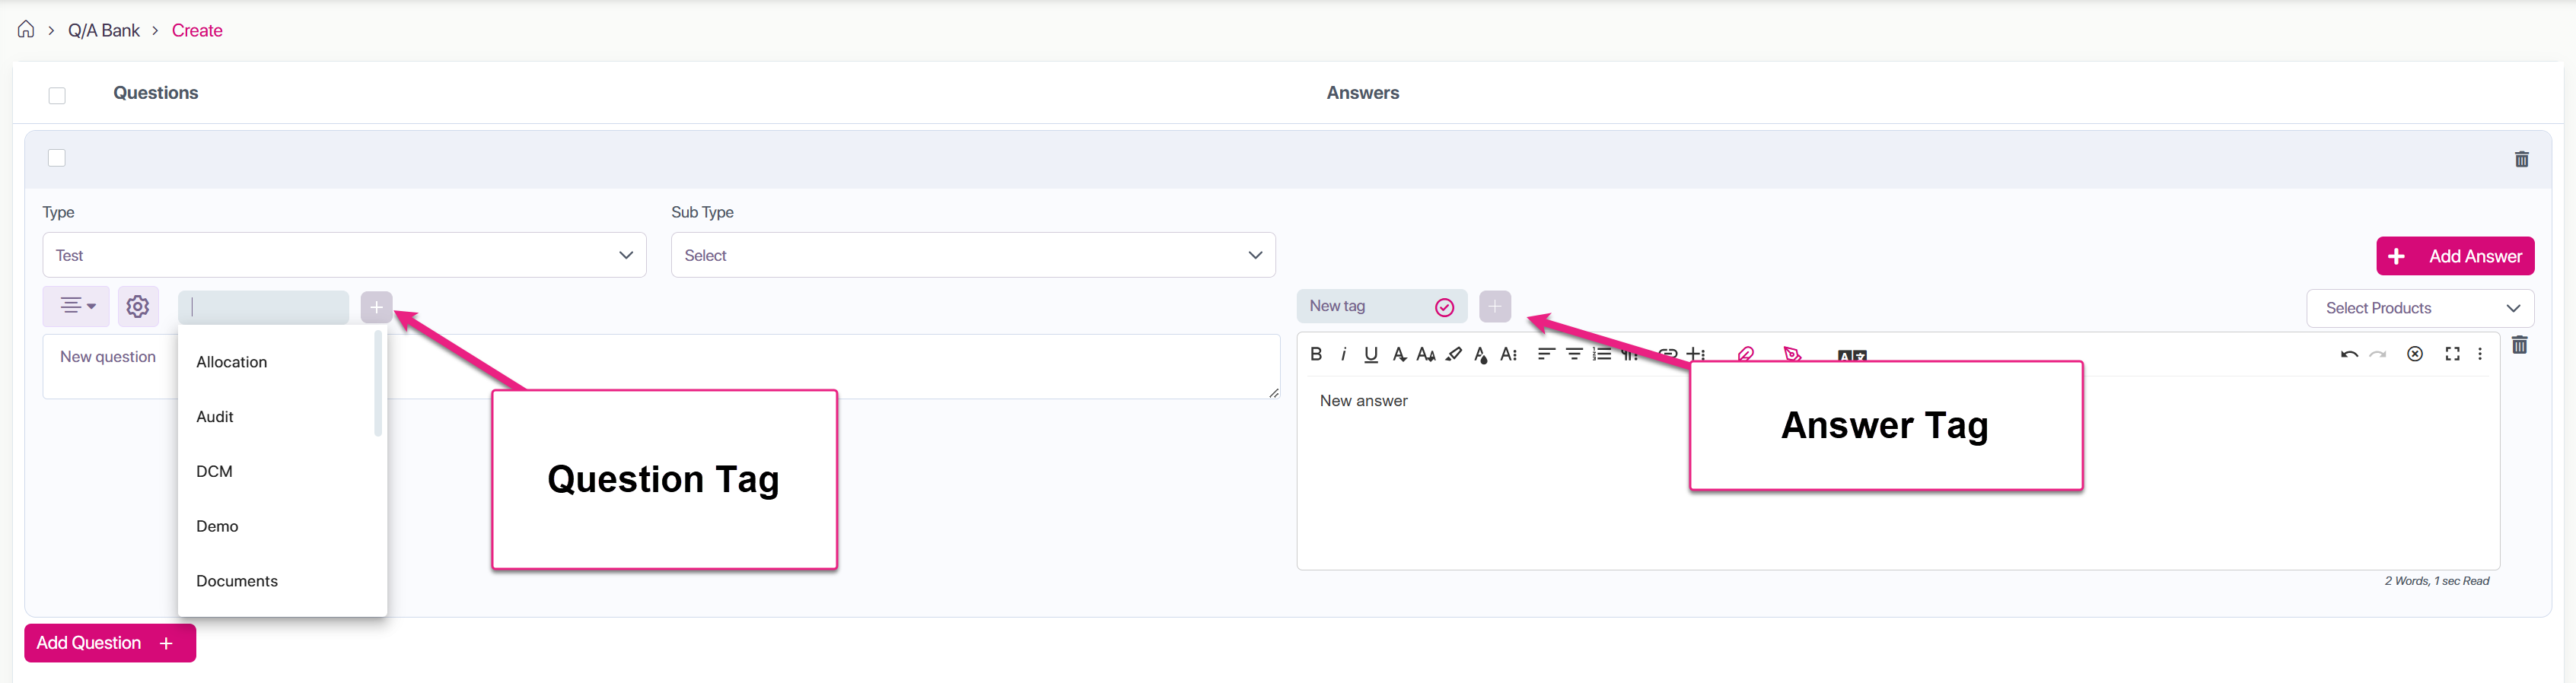The height and width of the screenshot is (683, 2576).
Task: Click the home icon in the breadcrumb
Action: click(26, 29)
